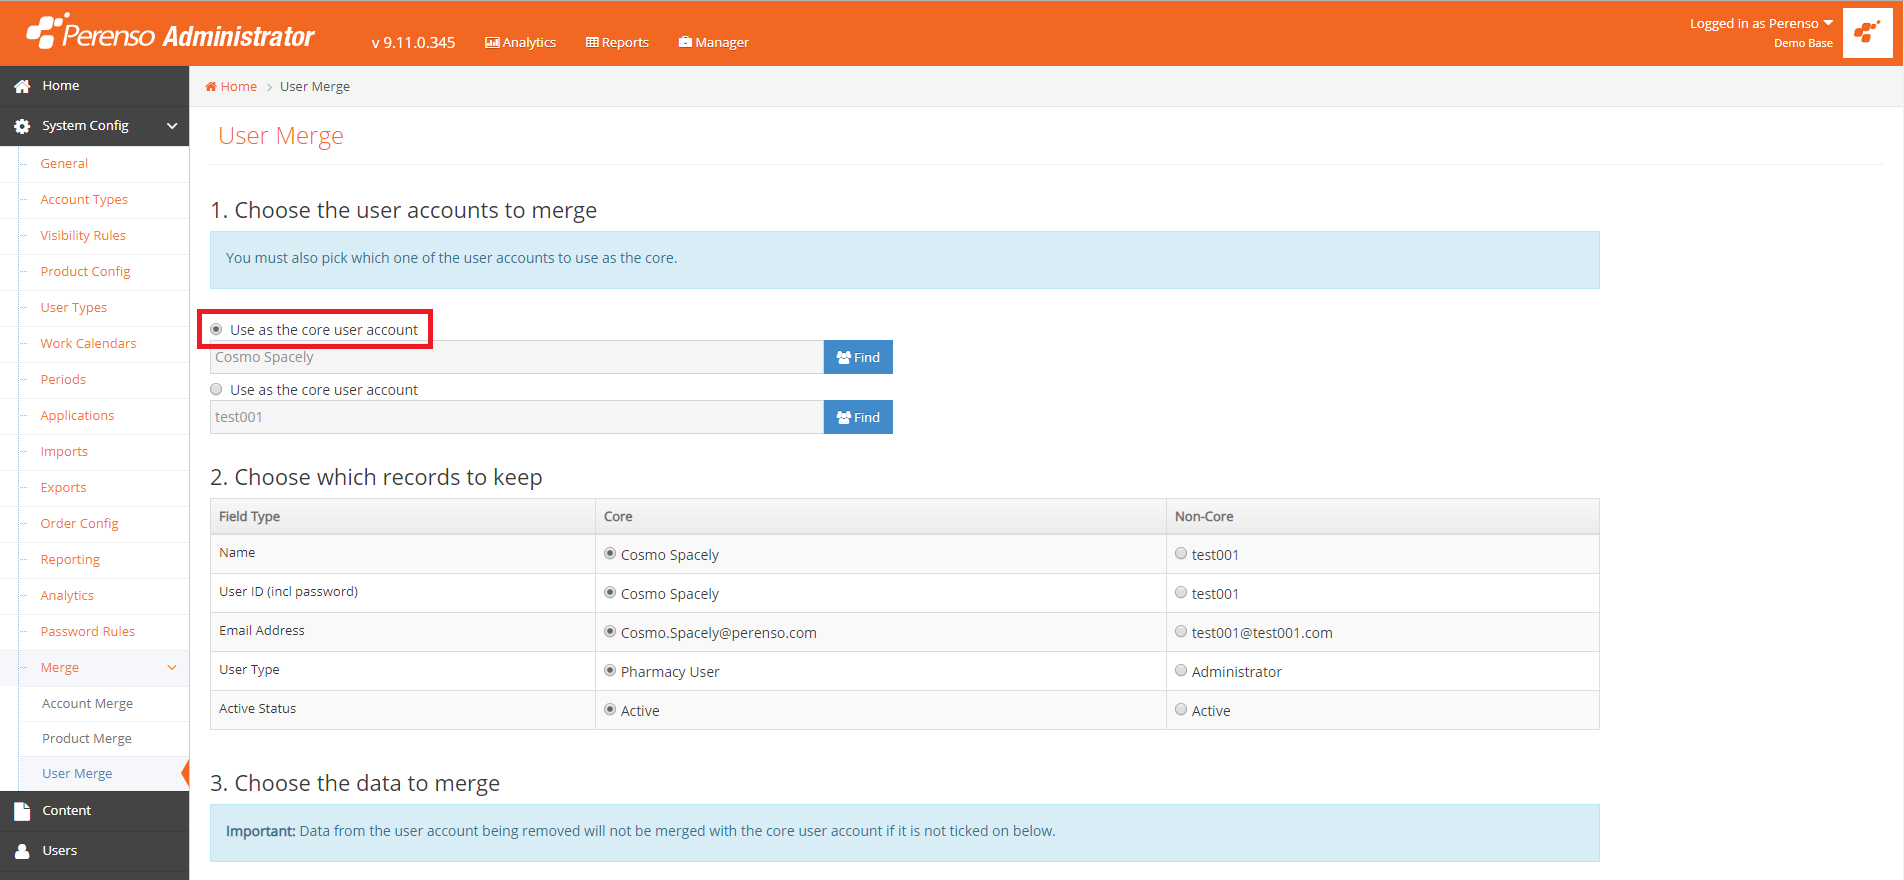Open the Reports top menu

point(617,42)
